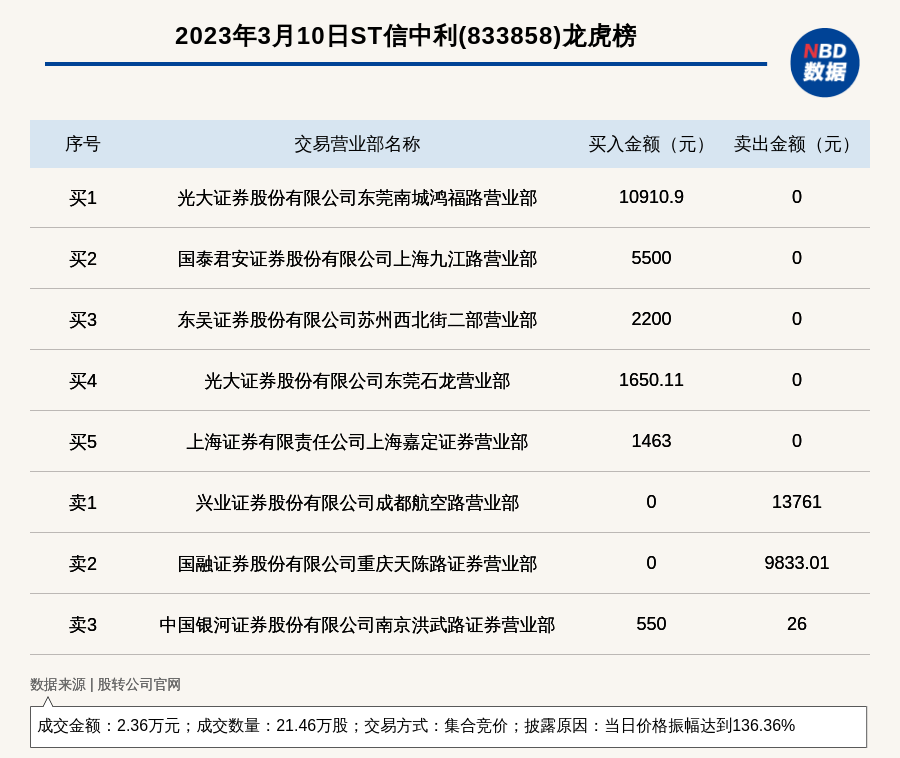
Task: Select the 买4 row label
Action: coord(83,381)
